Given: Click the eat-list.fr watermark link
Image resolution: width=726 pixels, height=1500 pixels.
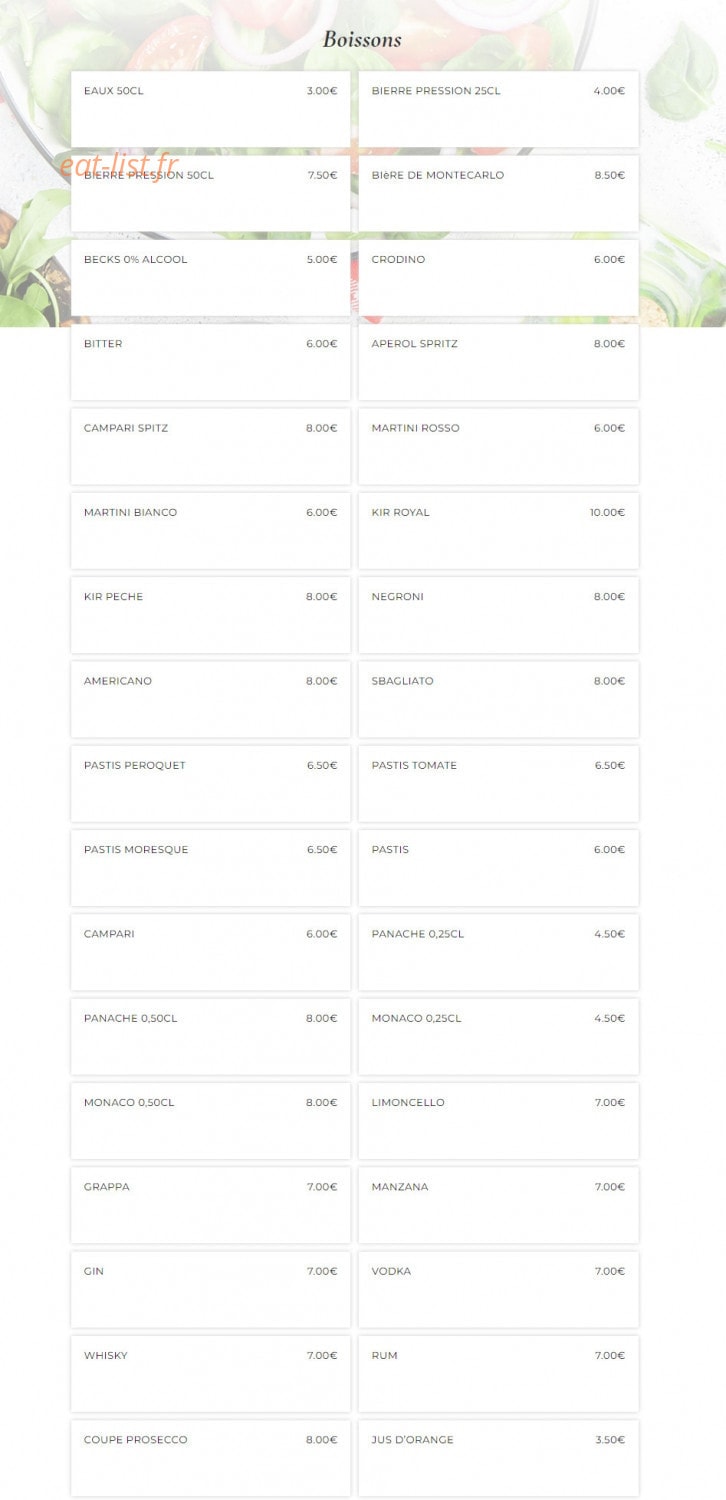Looking at the screenshot, I should click(x=119, y=165).
